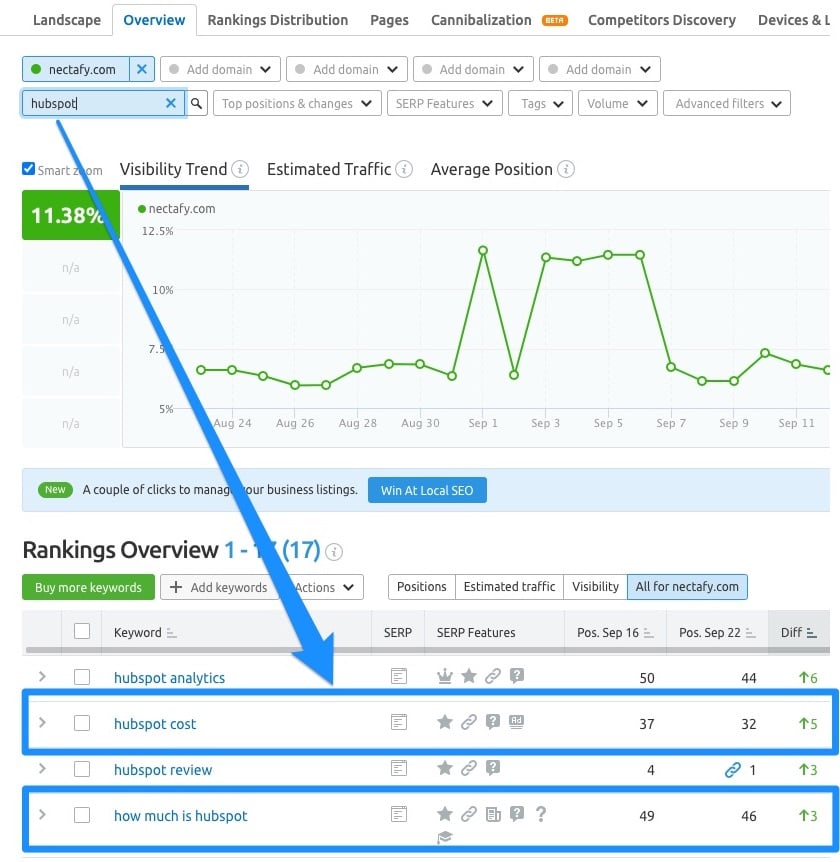
Task: Select the Visibility view button
Action: [595, 587]
